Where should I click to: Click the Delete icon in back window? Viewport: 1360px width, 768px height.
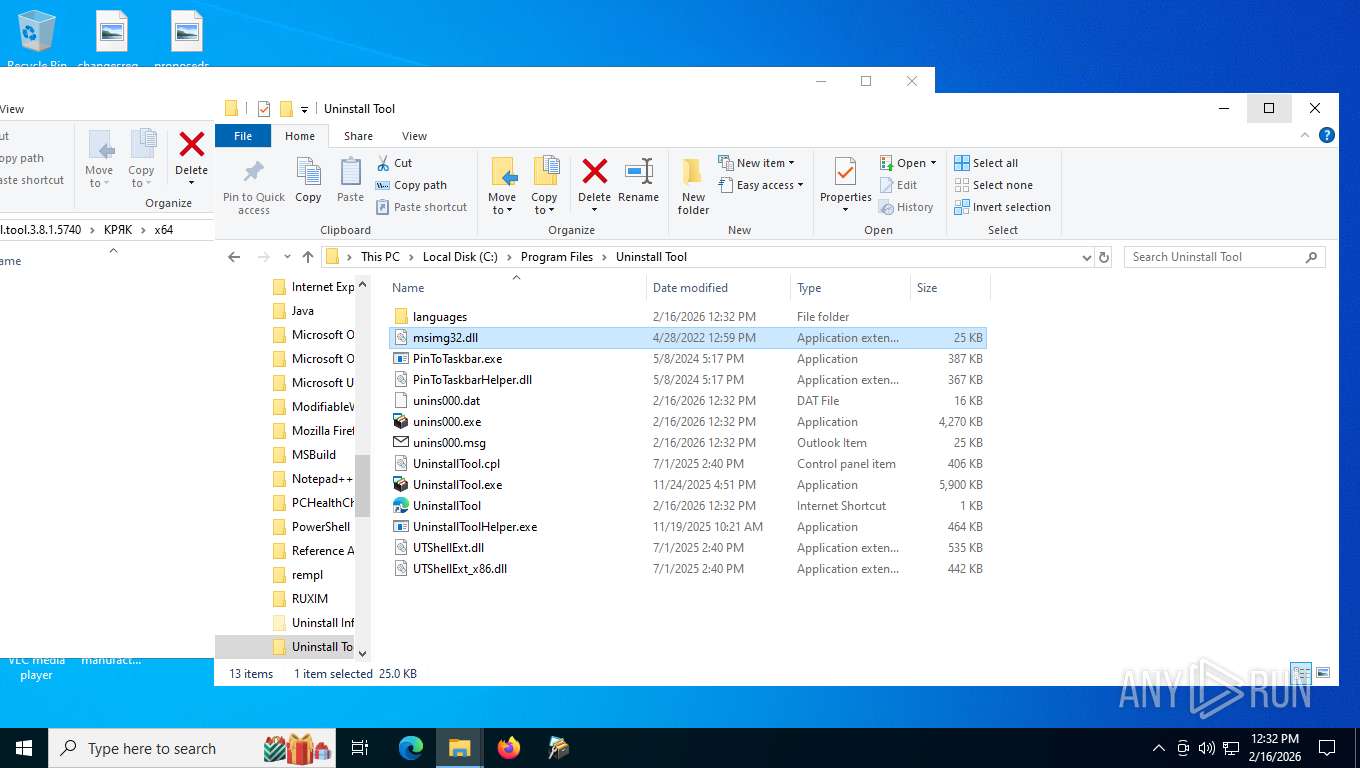click(191, 146)
